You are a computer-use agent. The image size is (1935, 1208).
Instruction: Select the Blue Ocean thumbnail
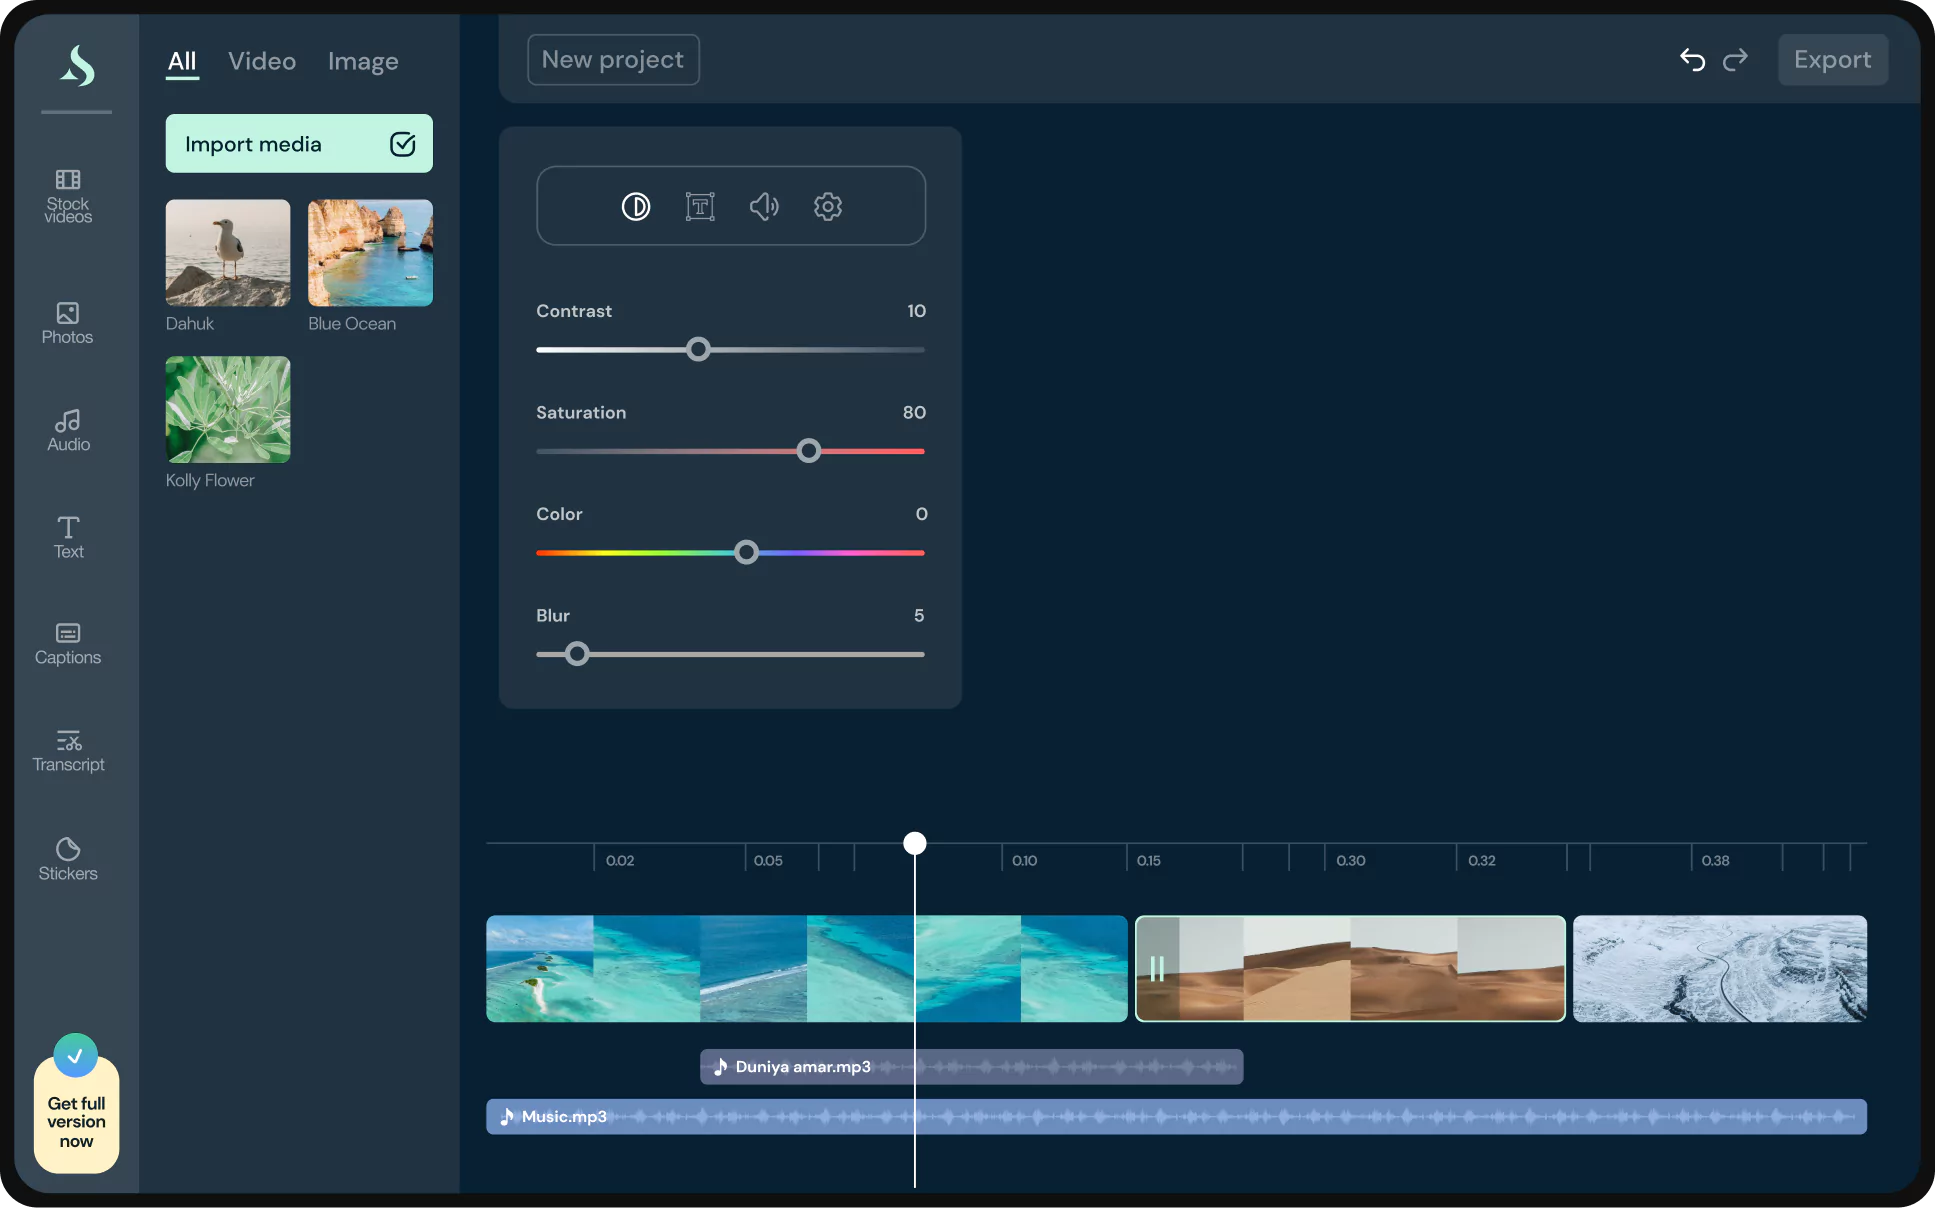pyautogui.click(x=370, y=253)
